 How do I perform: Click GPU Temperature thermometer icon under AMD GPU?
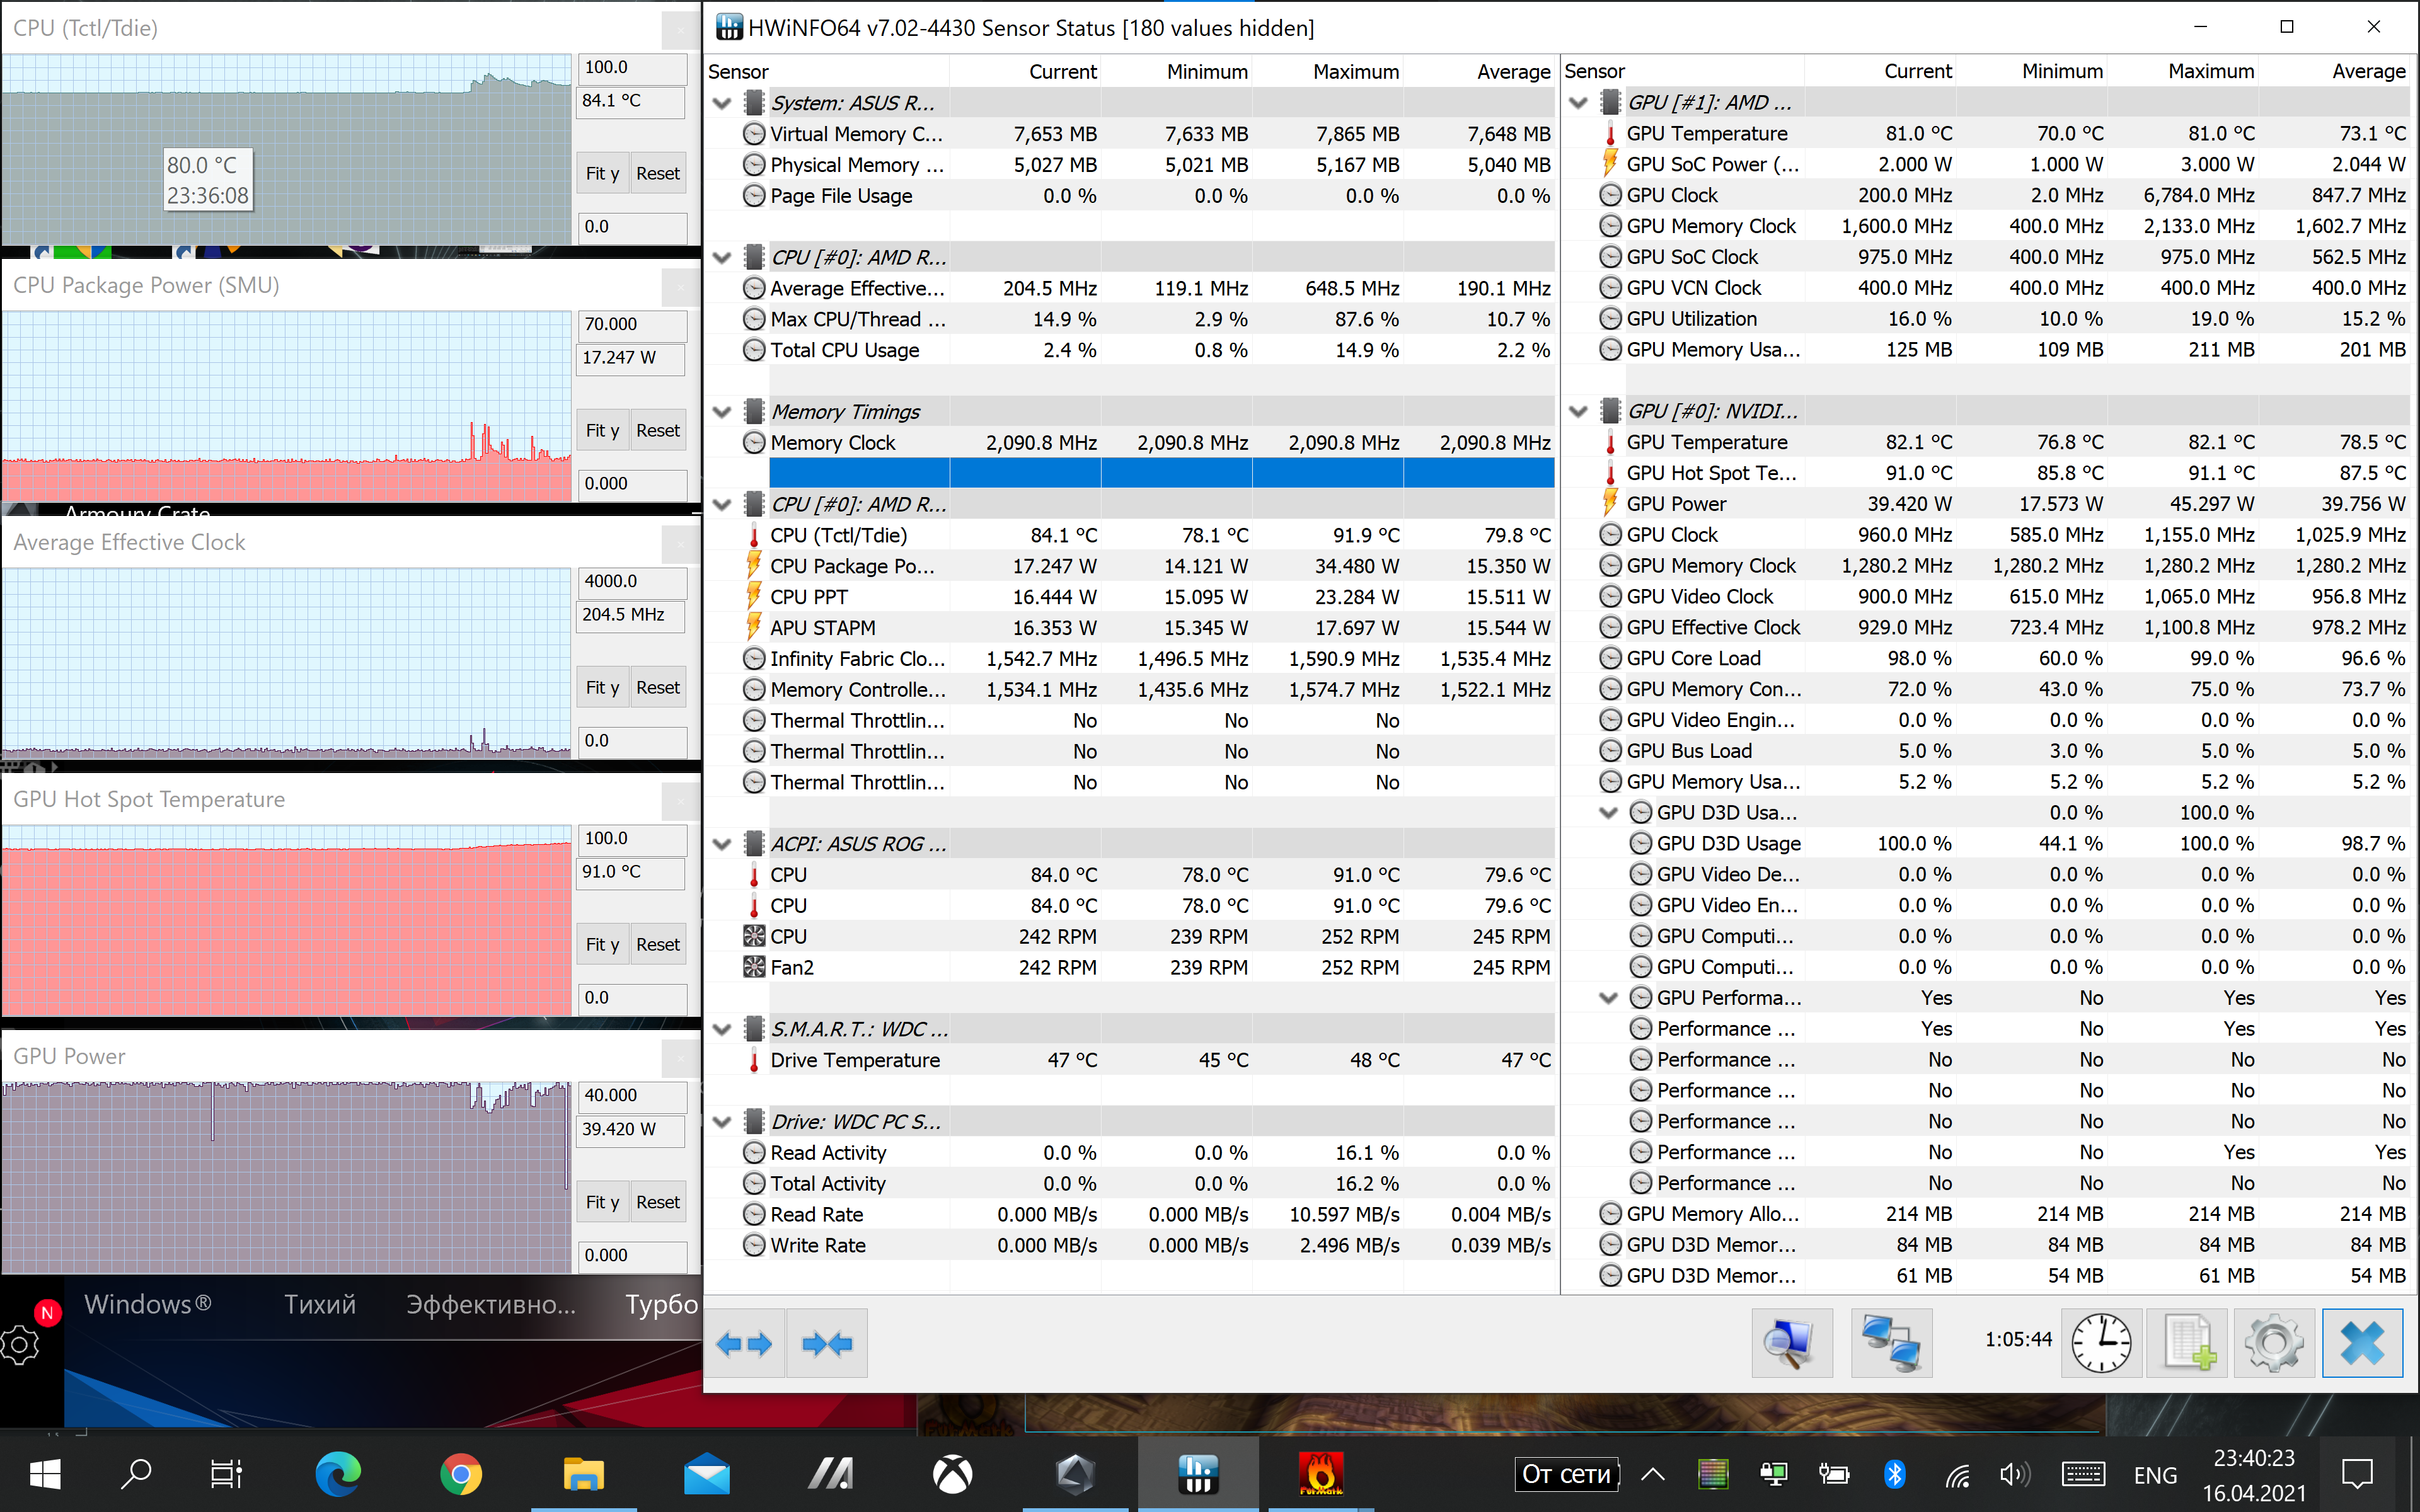point(1610,133)
